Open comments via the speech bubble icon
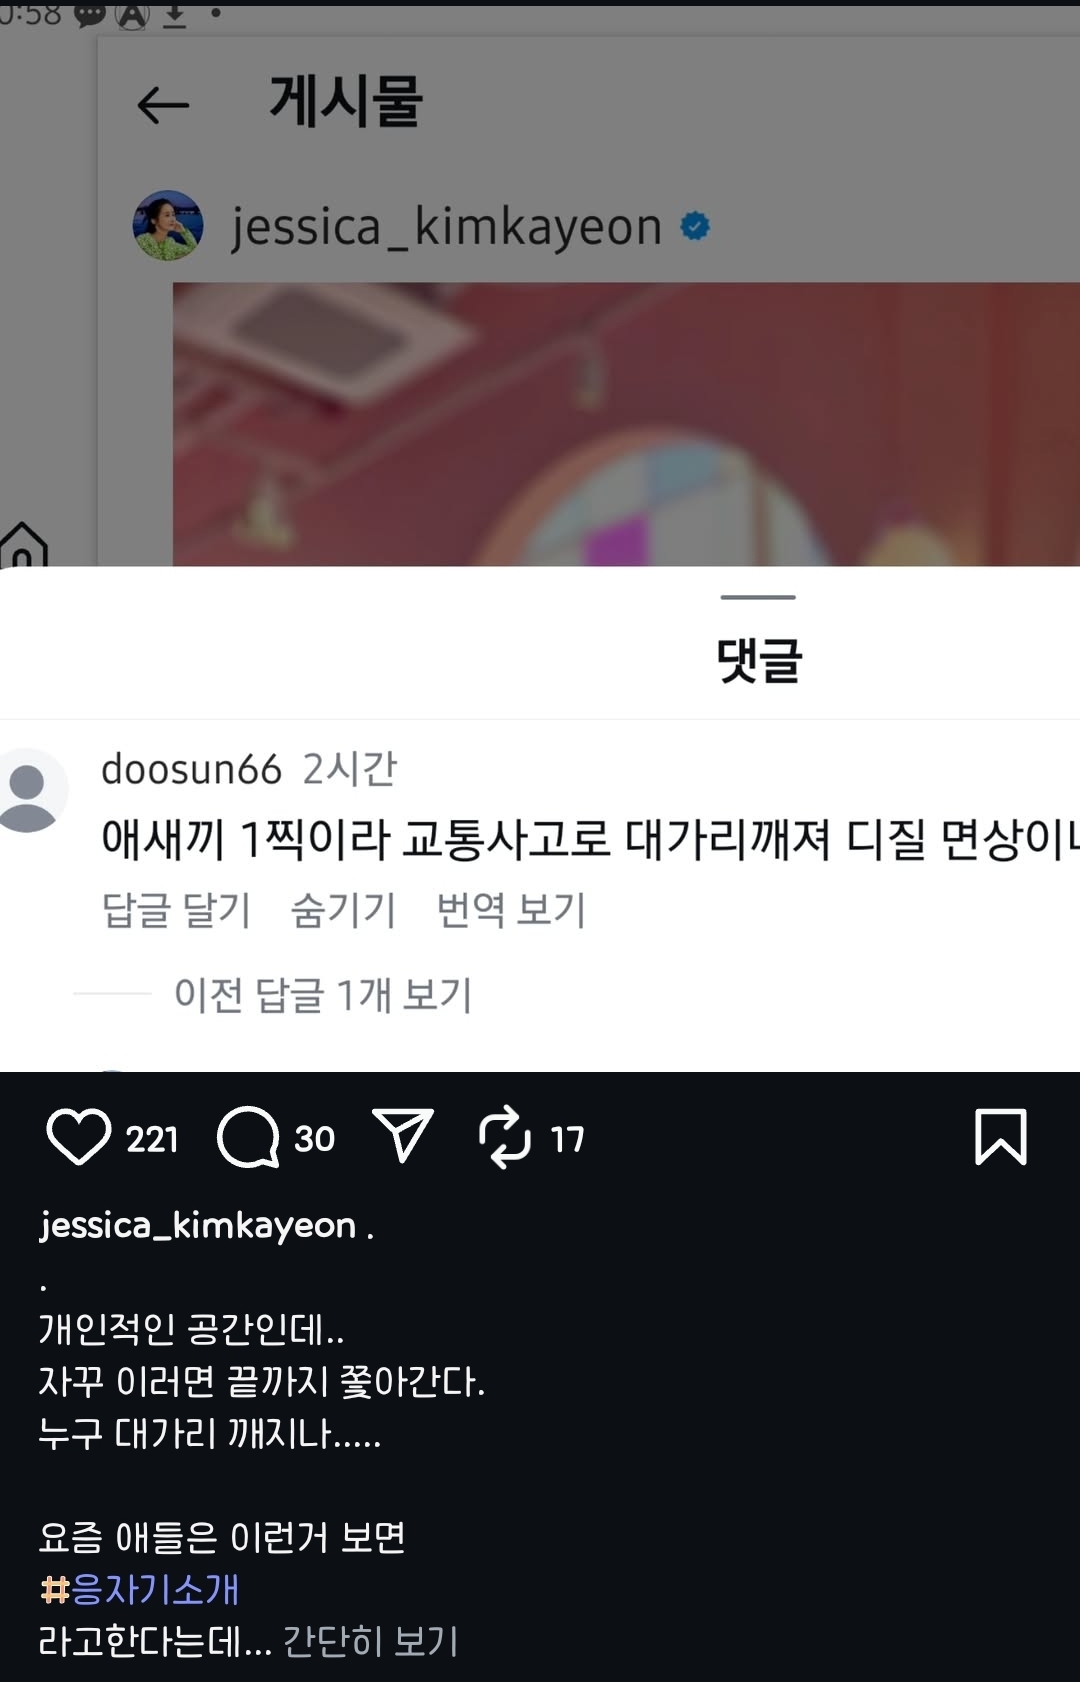1080x1682 pixels. (x=248, y=1137)
